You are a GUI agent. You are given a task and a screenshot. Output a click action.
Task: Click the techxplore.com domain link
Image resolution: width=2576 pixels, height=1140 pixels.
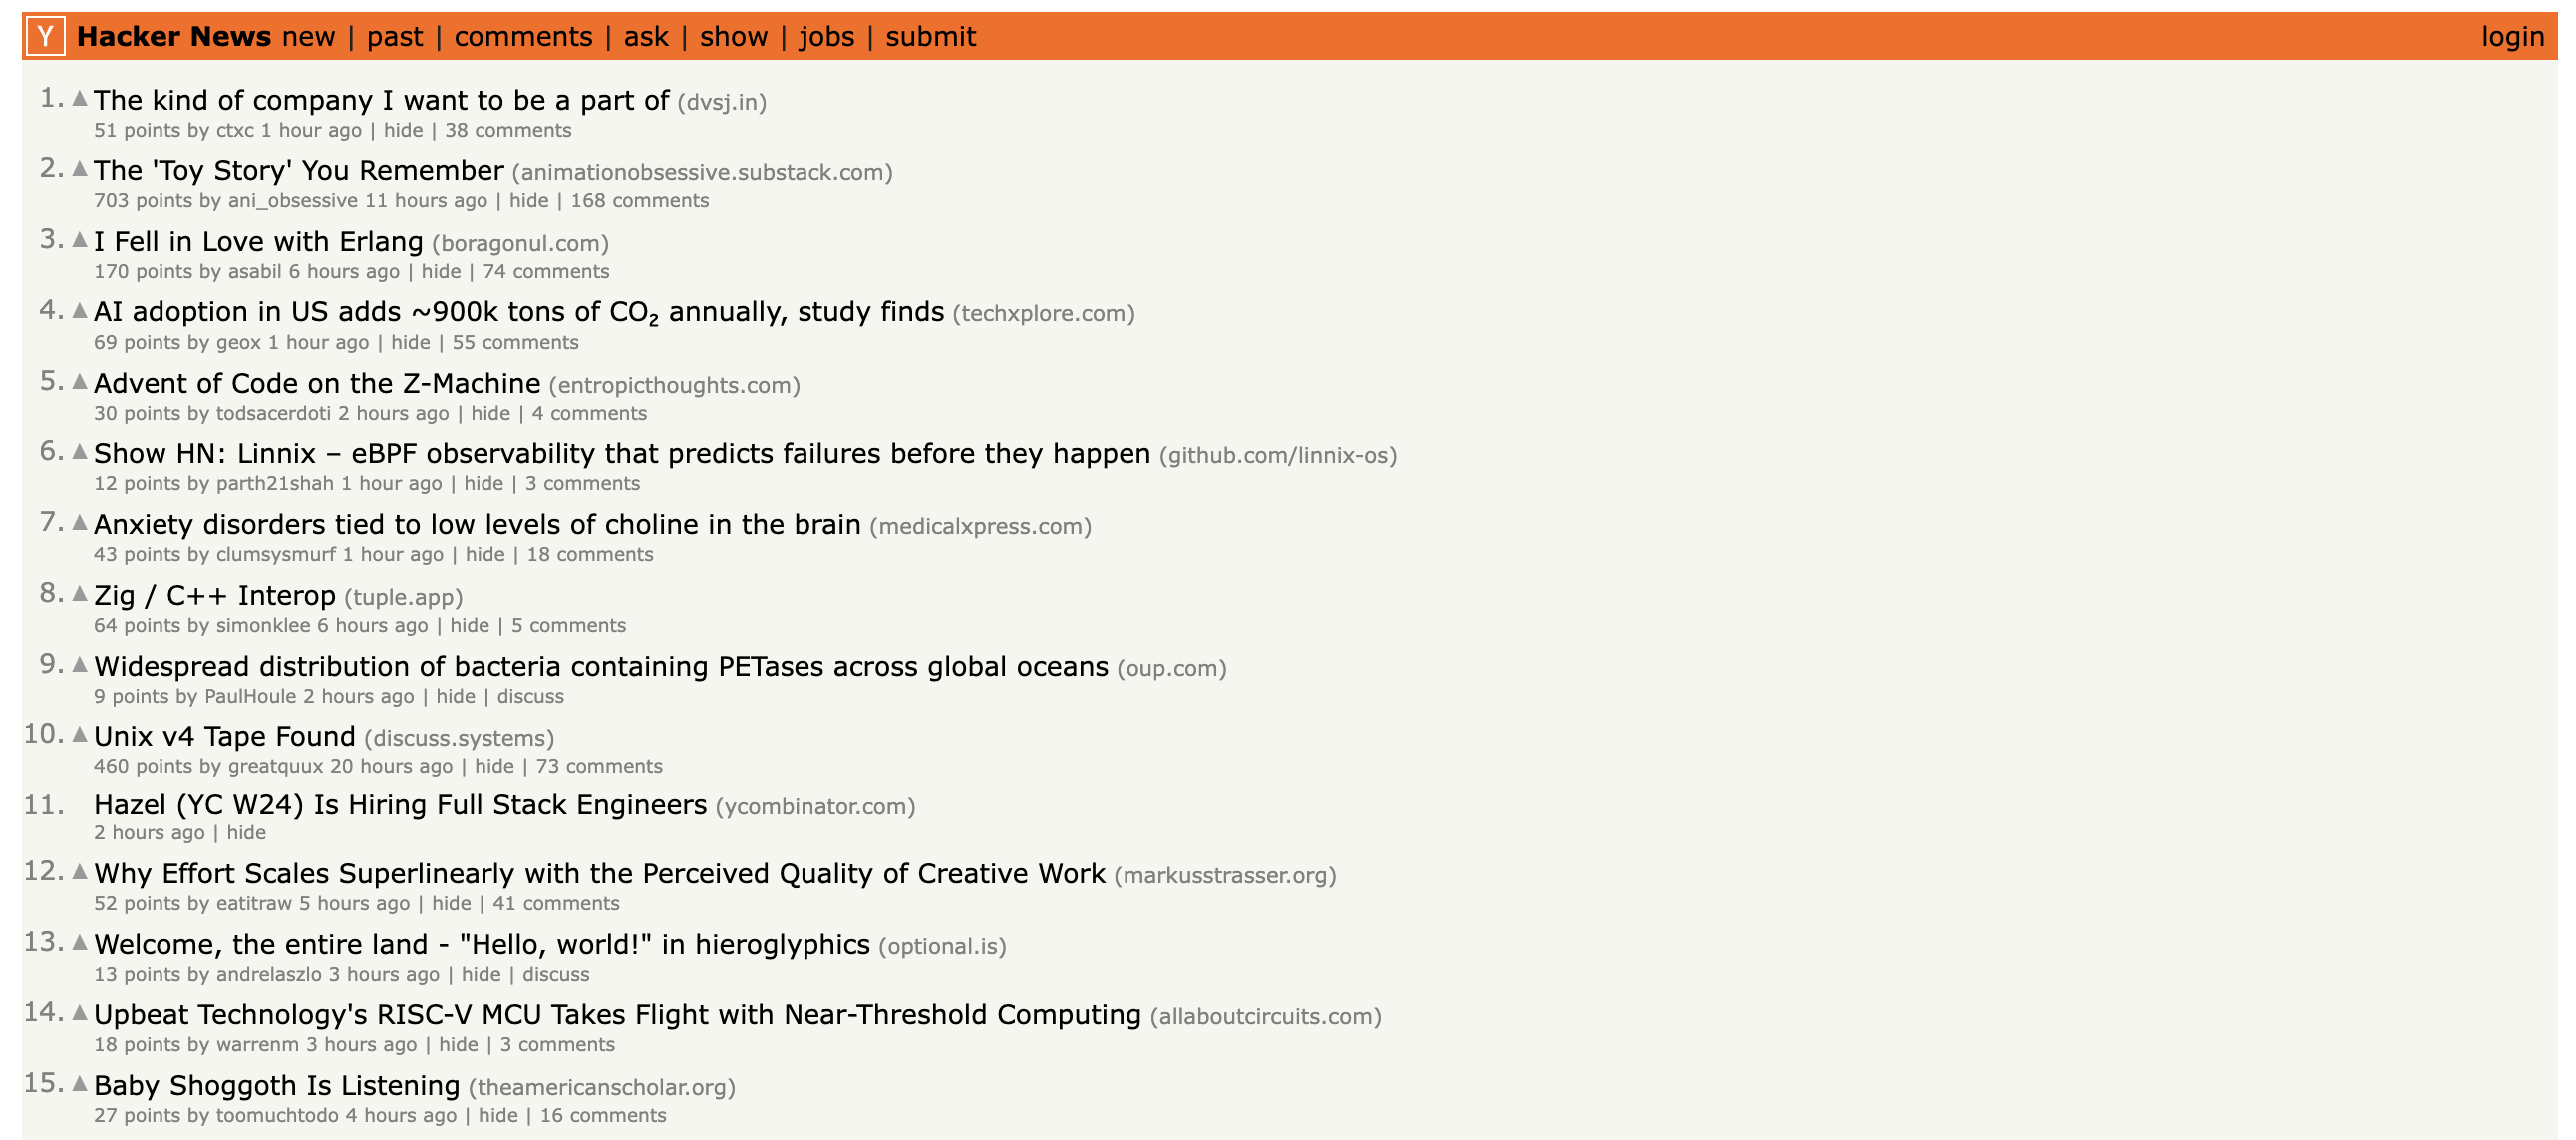[1043, 314]
